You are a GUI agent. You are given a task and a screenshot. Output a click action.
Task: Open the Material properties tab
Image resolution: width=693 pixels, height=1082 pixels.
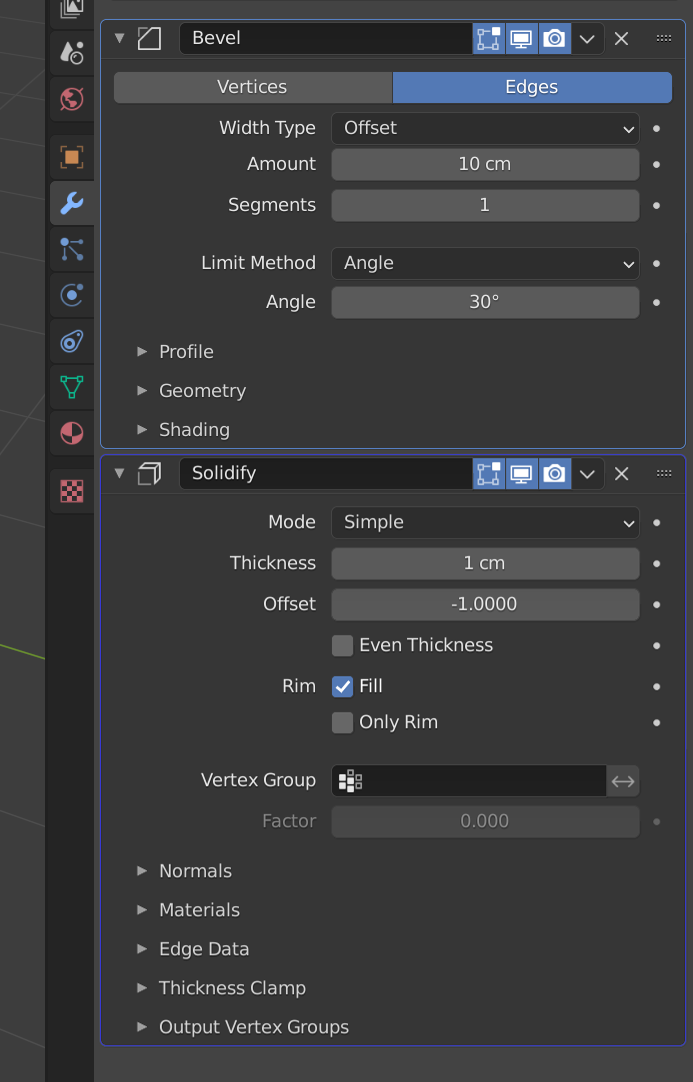[72, 433]
